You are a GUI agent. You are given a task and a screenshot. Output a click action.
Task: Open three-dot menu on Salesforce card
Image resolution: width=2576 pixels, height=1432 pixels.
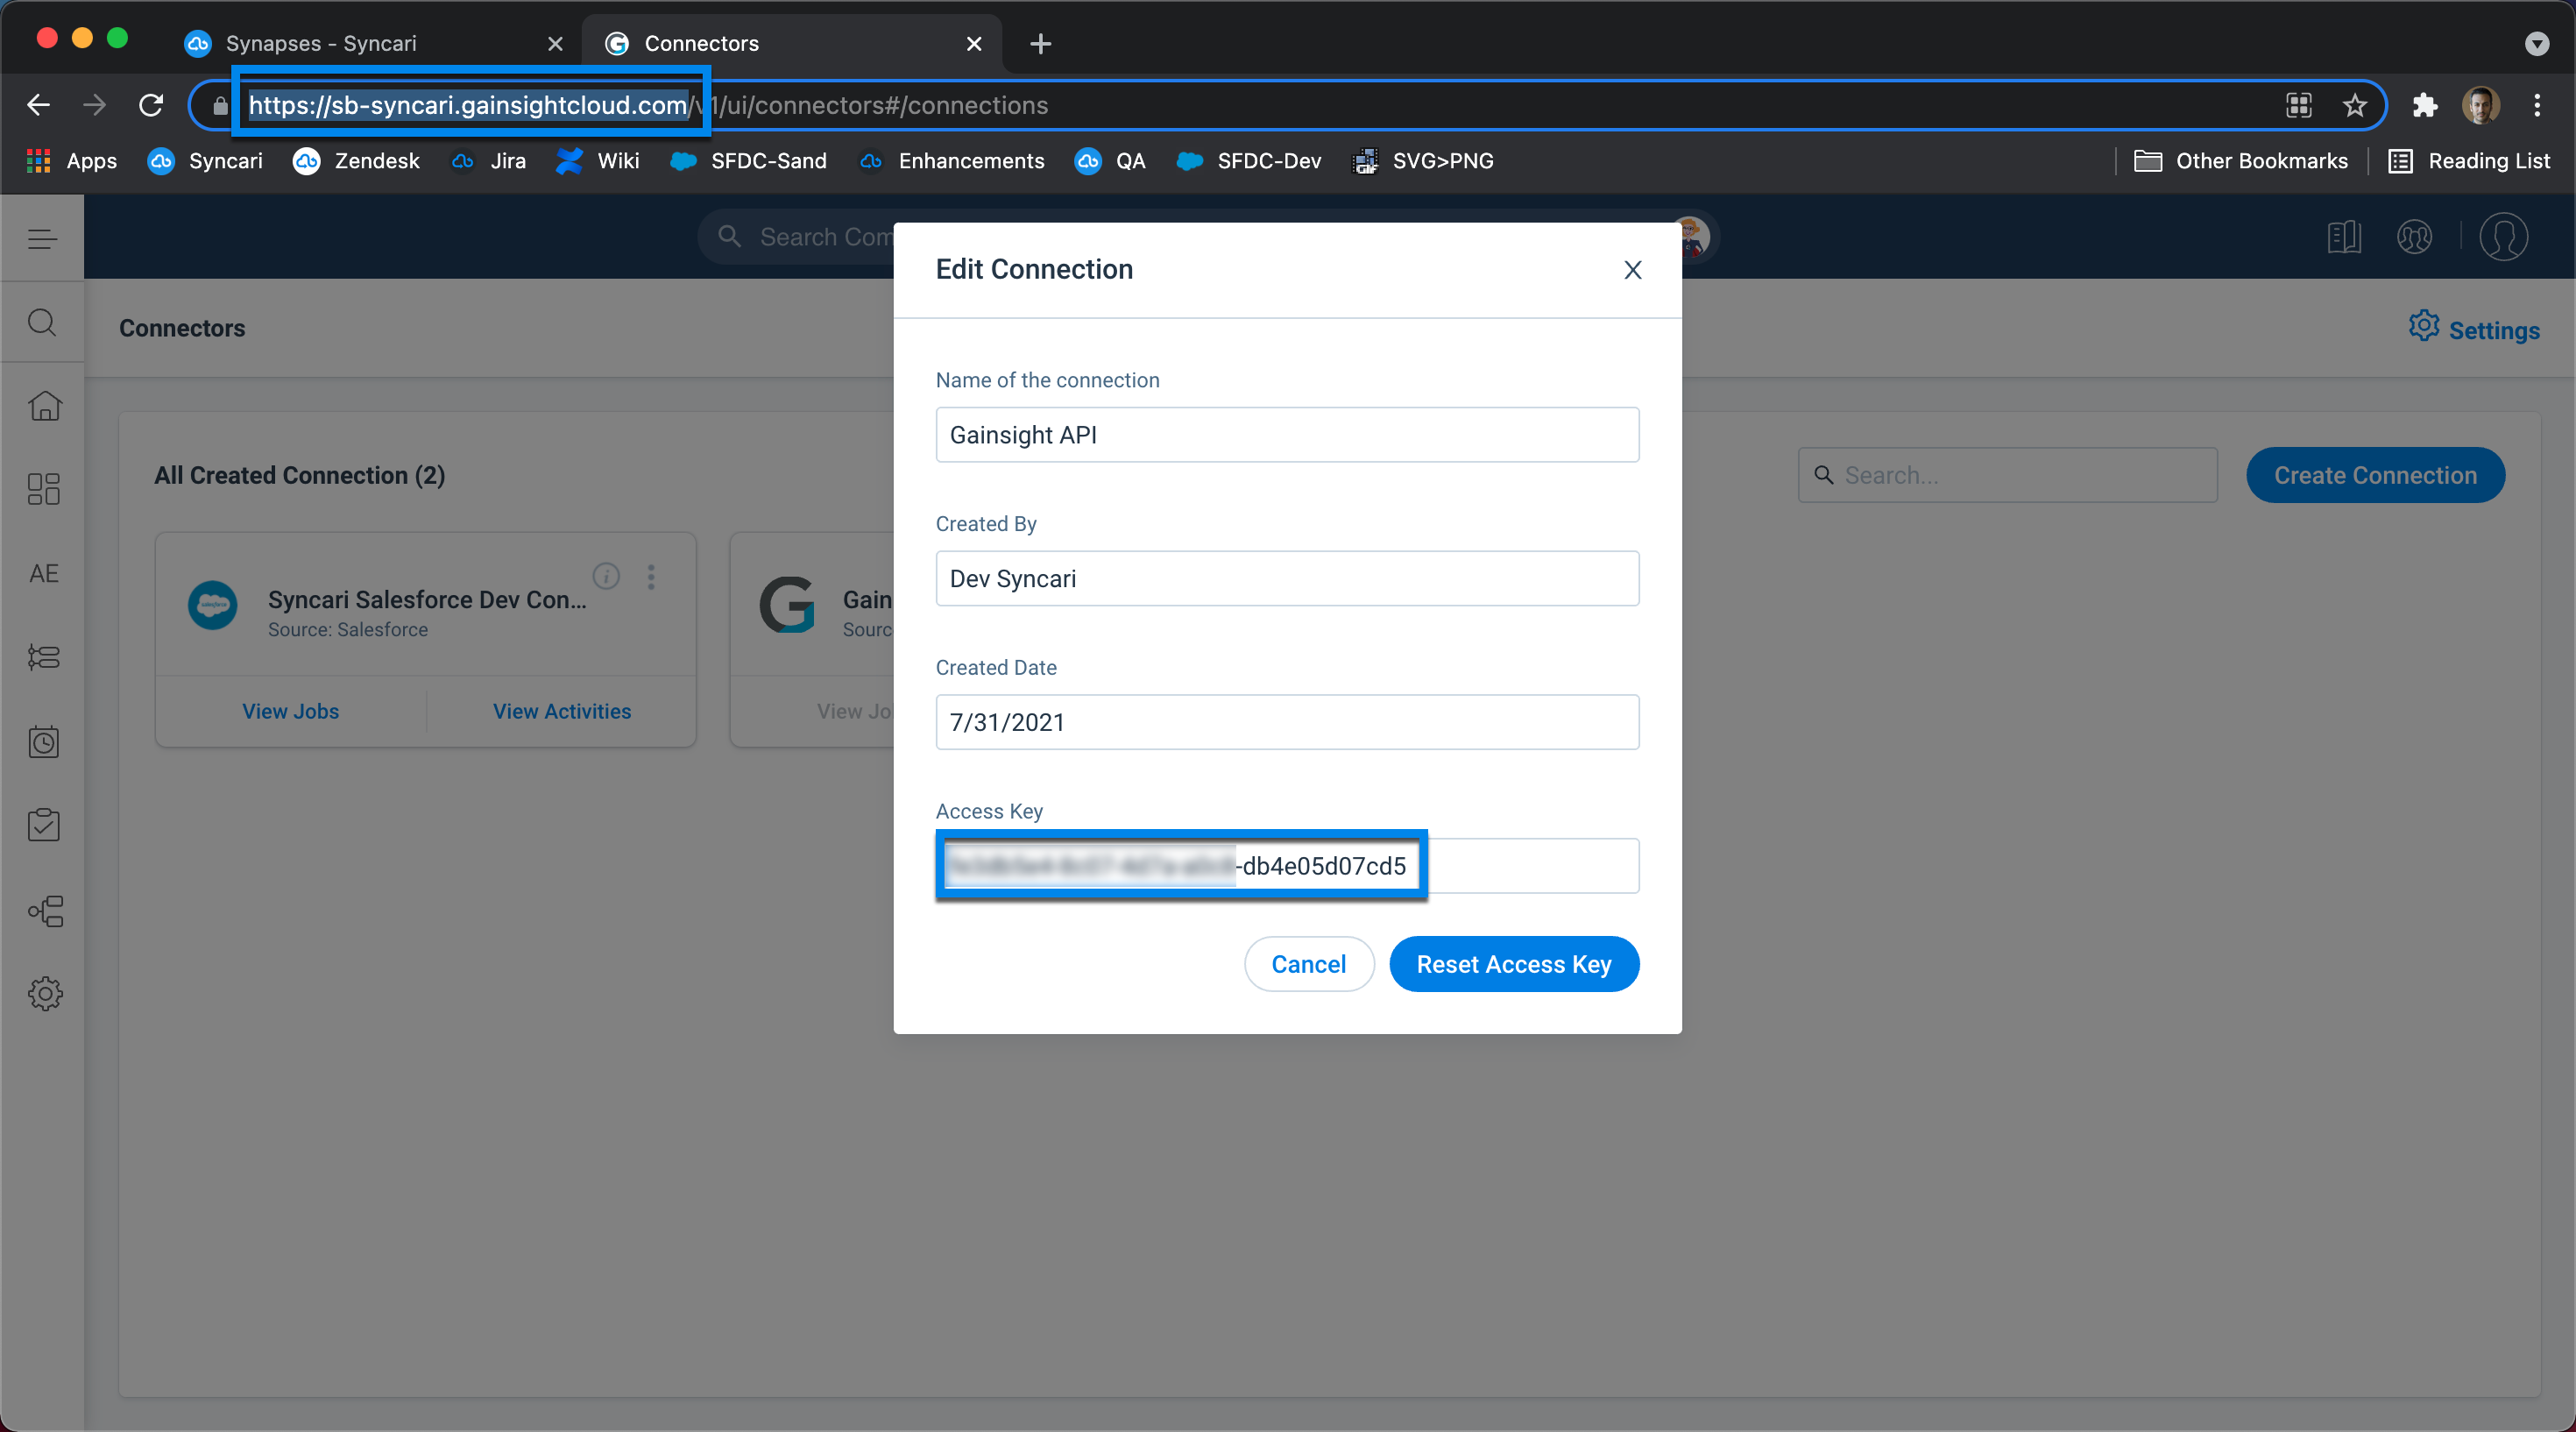(x=651, y=577)
